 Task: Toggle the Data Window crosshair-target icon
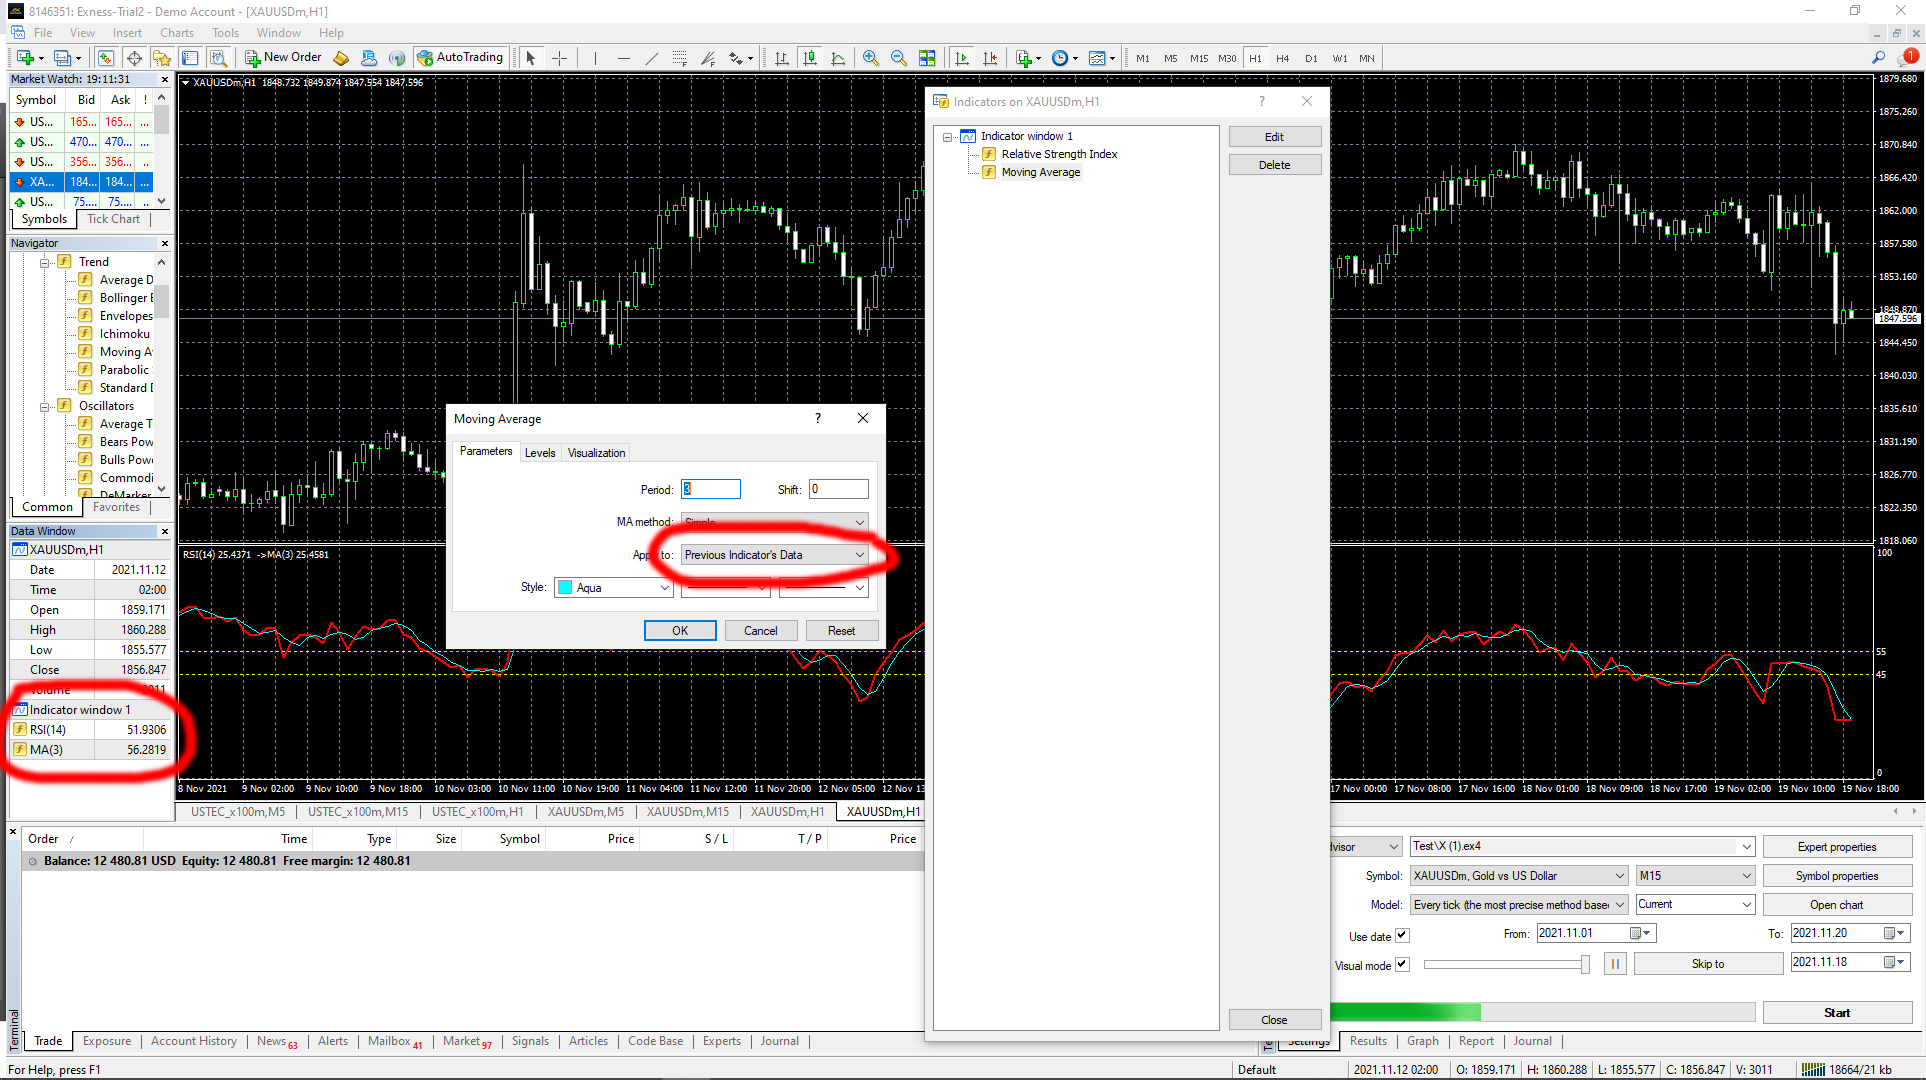coord(134,58)
